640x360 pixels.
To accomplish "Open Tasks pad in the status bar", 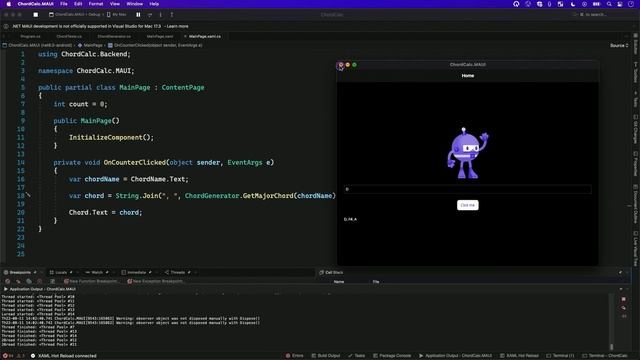I will (x=357, y=356).
